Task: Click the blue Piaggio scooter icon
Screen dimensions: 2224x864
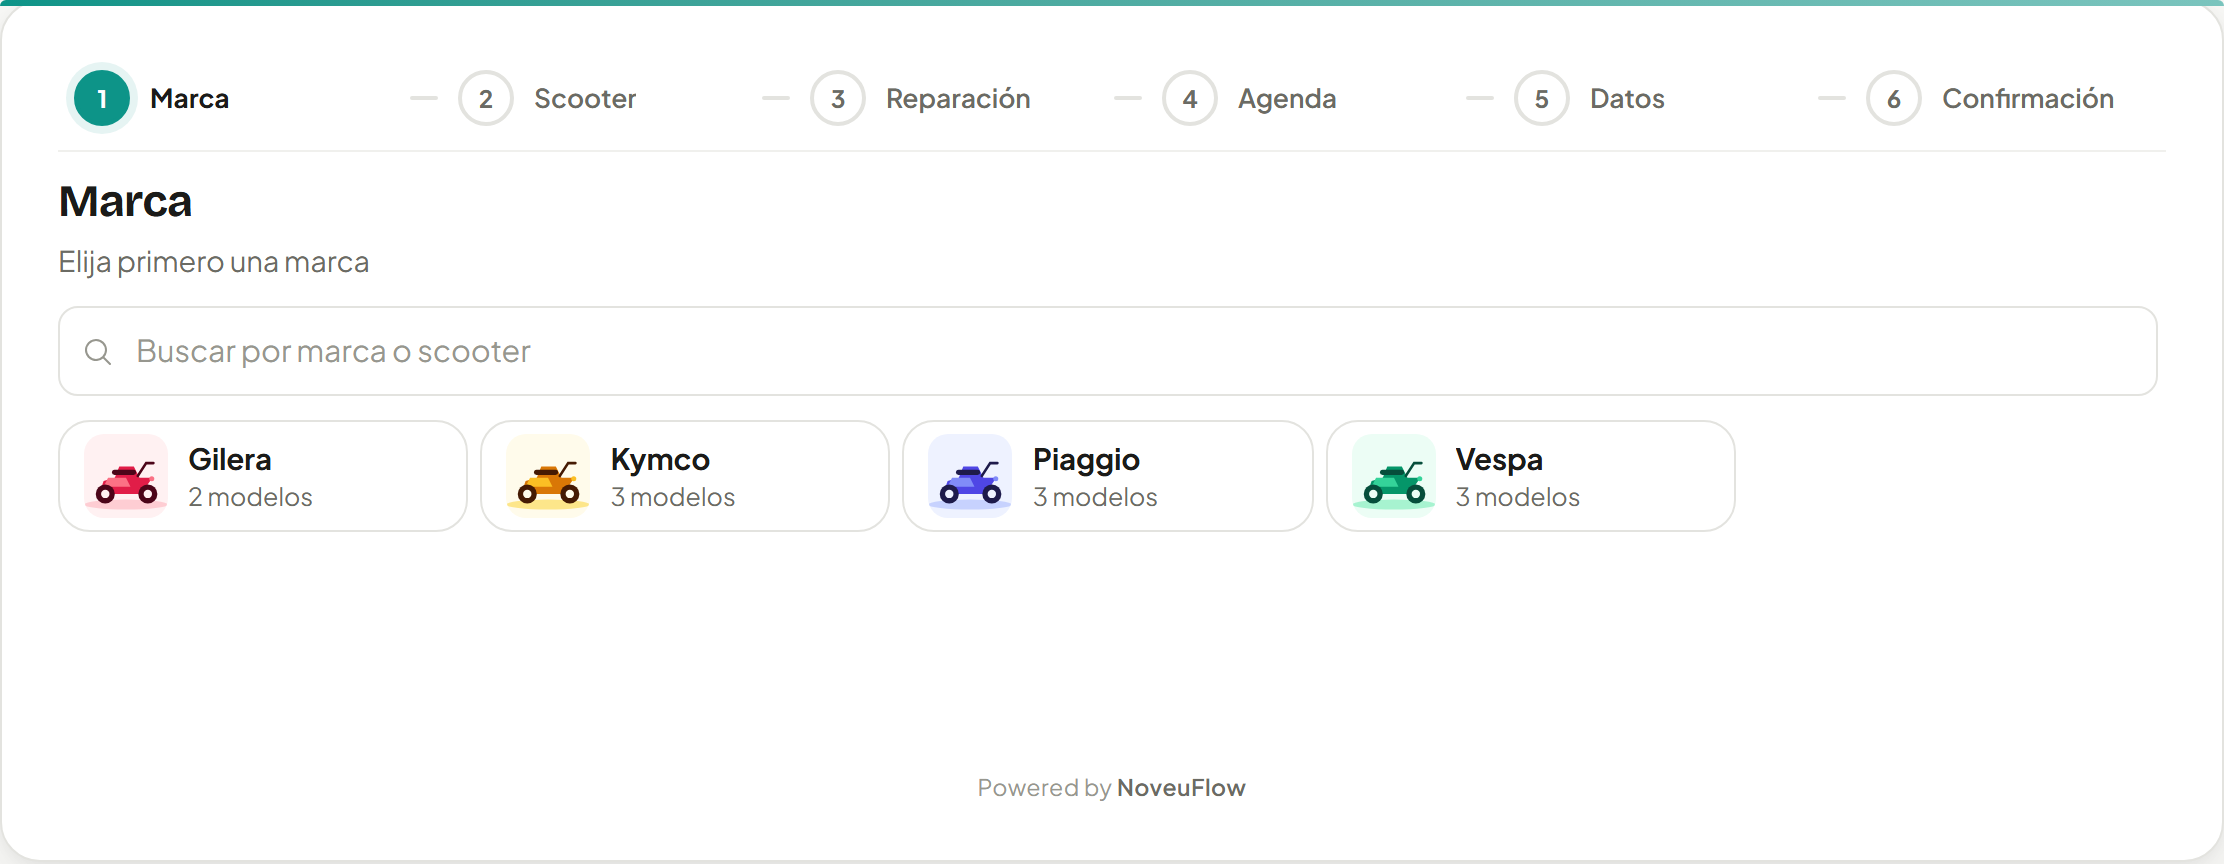Action: [970, 476]
